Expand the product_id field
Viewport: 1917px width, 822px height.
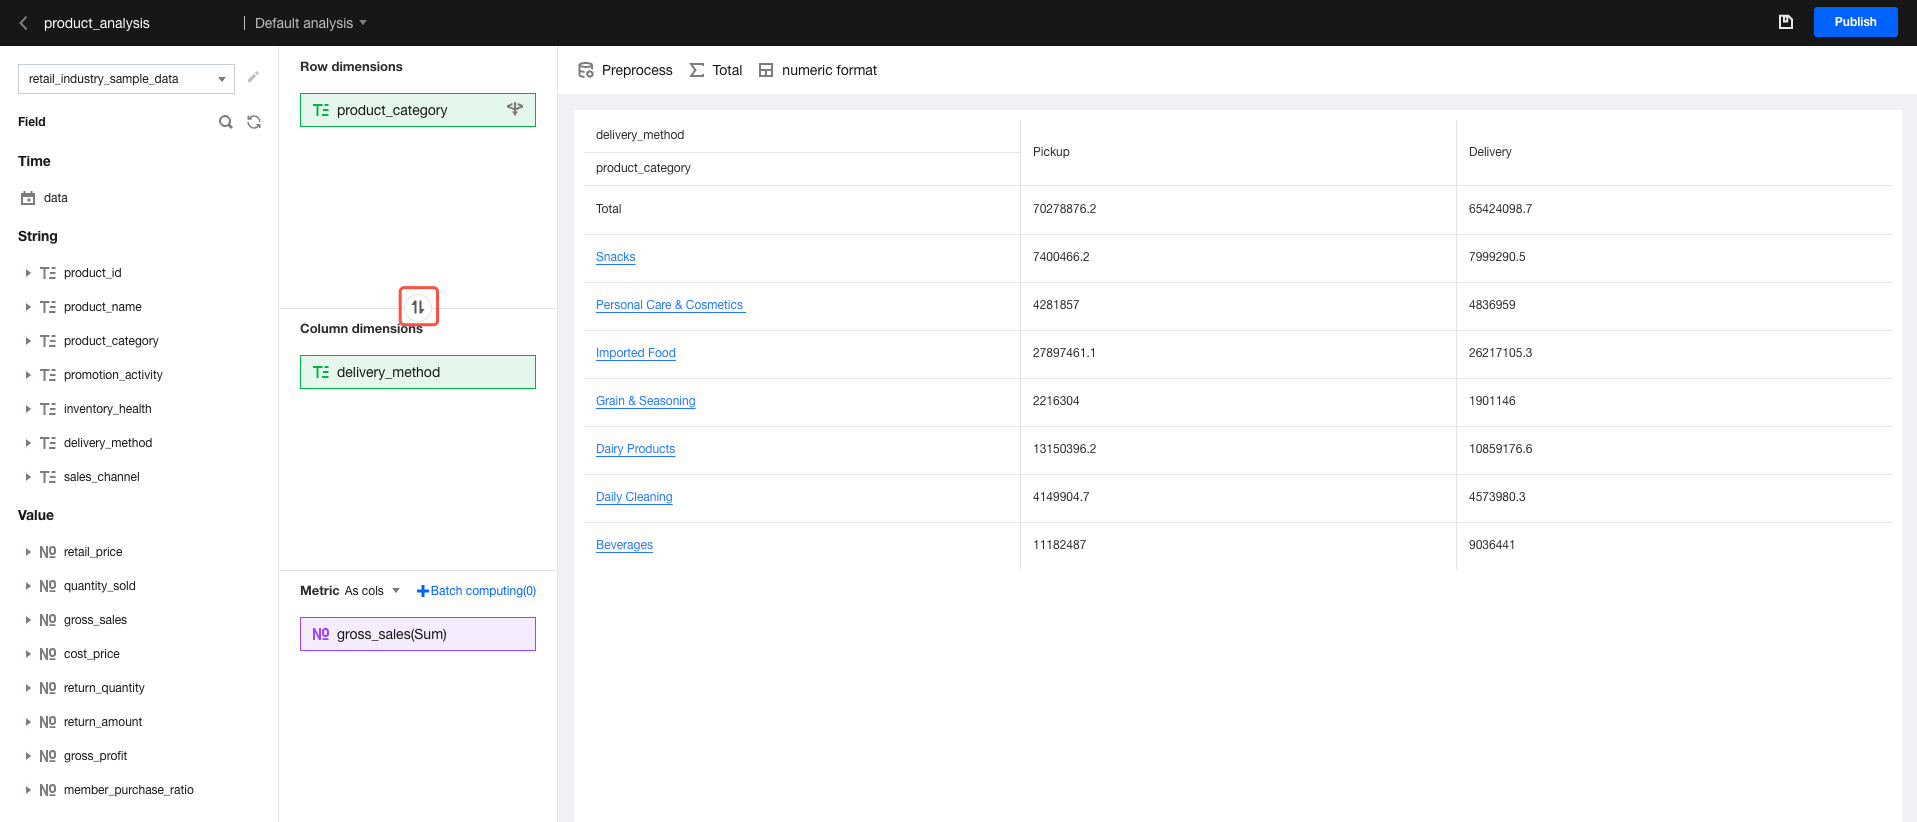28,273
